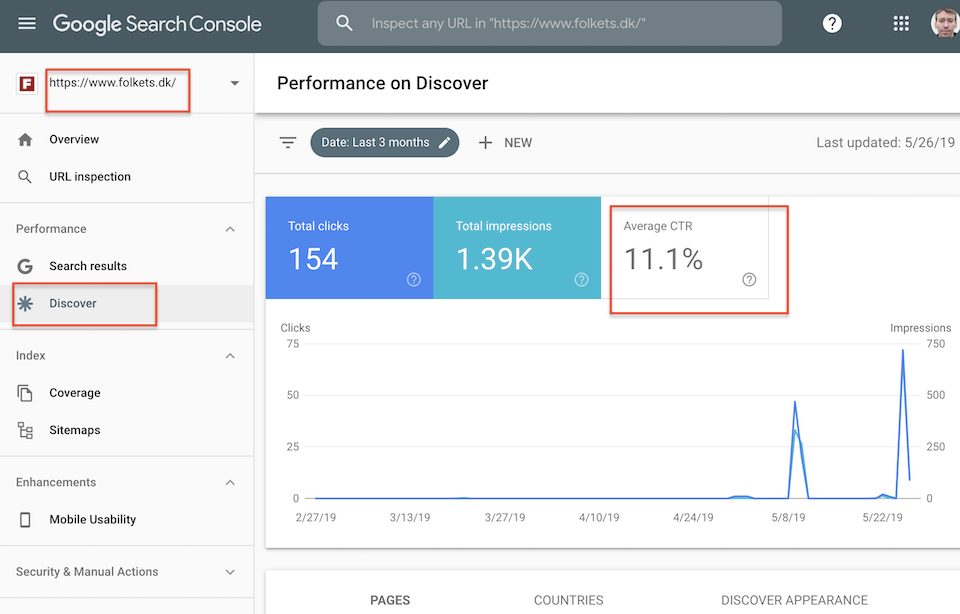
Task: Click the Sitemaps tree icon
Action: coord(25,430)
